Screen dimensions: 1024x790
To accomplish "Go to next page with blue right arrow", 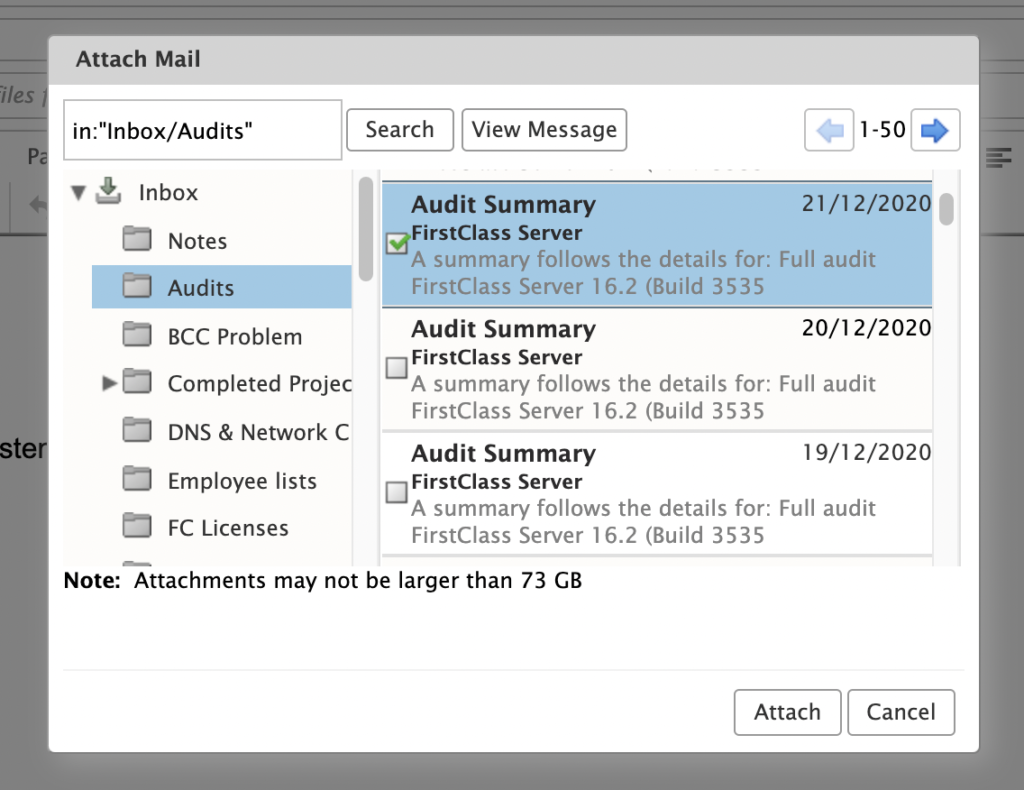I will click(x=935, y=130).
